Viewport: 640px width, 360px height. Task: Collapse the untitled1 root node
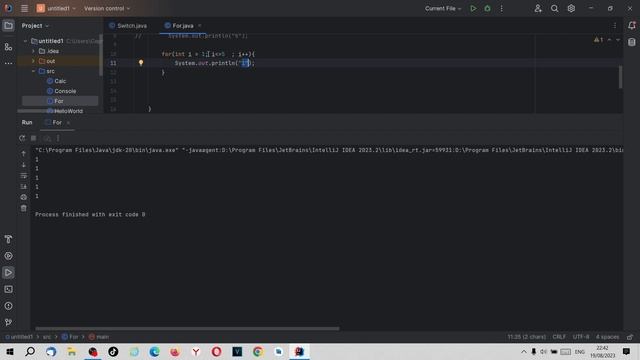pyautogui.click(x=25, y=41)
